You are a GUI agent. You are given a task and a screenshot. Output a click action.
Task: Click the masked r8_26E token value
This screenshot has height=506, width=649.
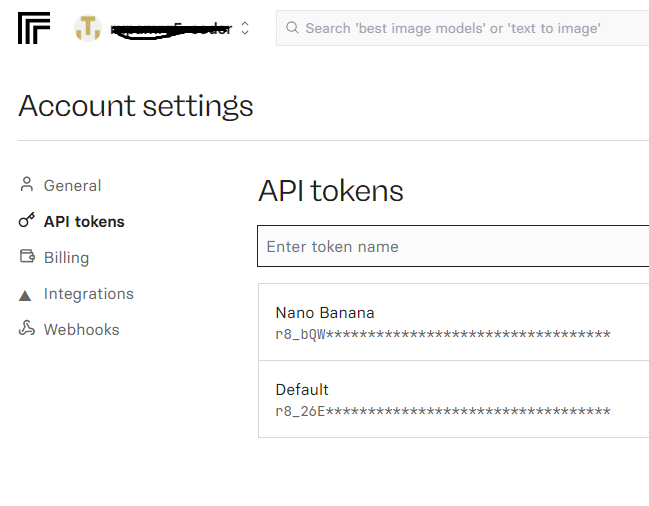[x=442, y=411]
